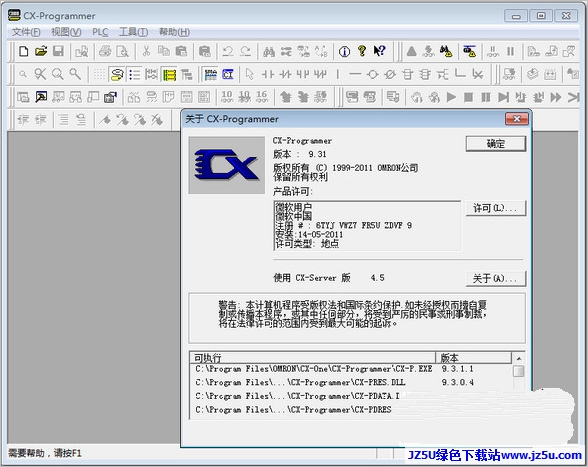Select the vertical line tool
Viewport: 588px width, 467px height.
click(338, 74)
